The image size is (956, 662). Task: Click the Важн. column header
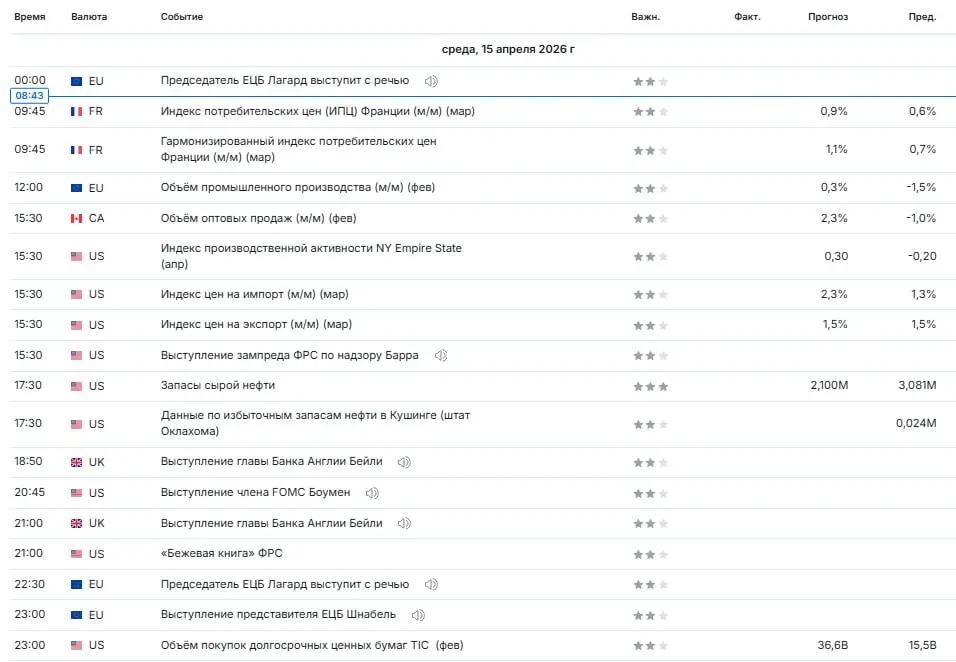pos(646,16)
